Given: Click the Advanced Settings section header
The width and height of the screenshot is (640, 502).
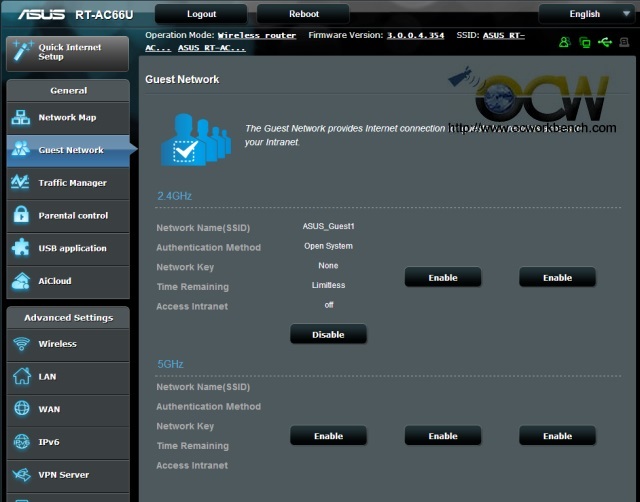Looking at the screenshot, I should pos(68,318).
